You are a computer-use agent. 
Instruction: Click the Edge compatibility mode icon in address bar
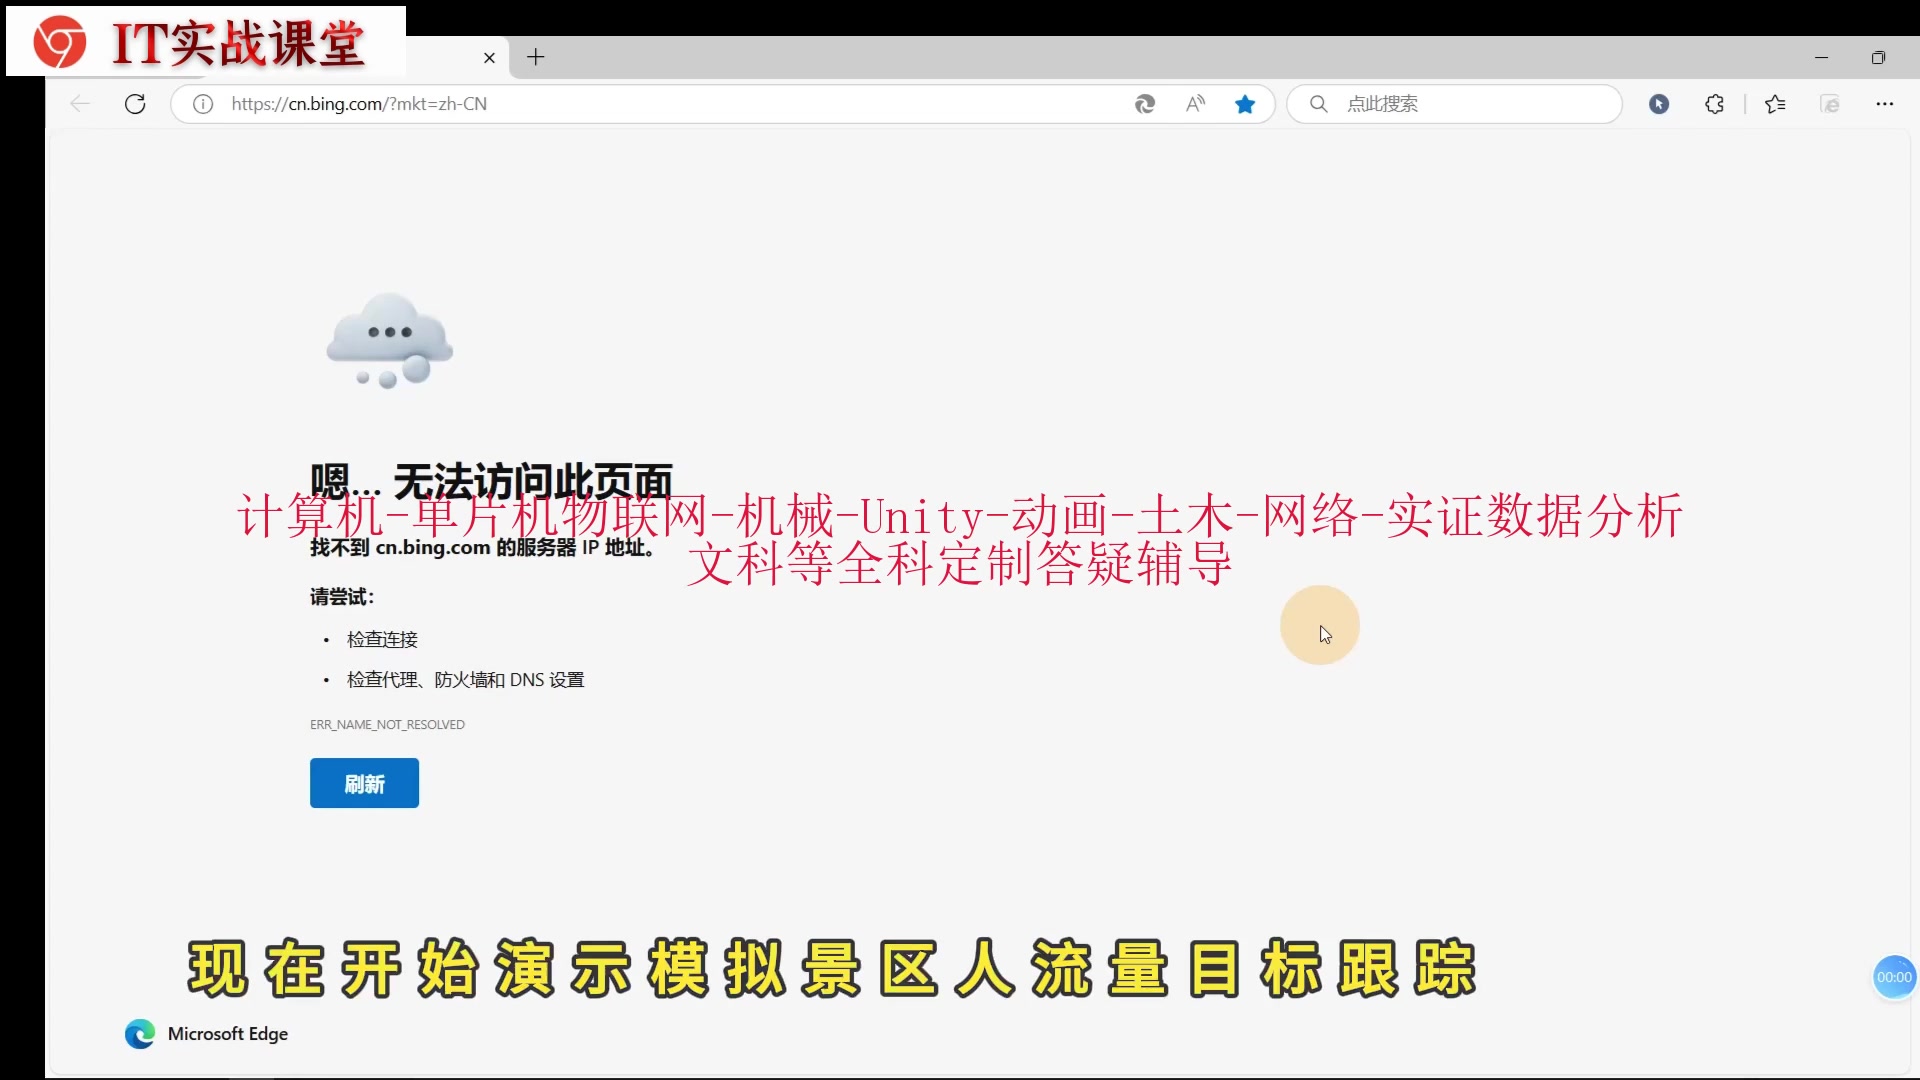1145,104
